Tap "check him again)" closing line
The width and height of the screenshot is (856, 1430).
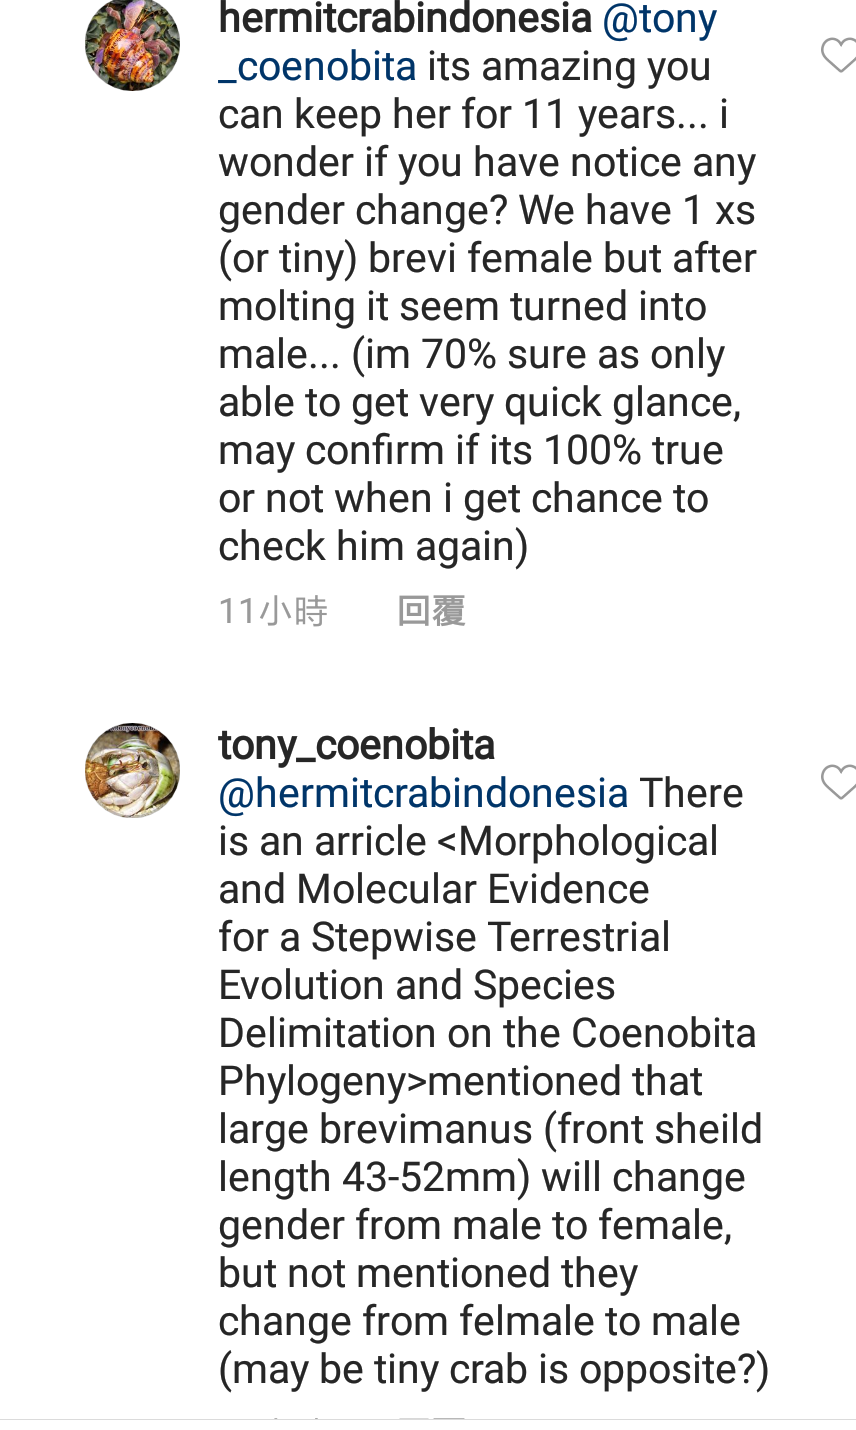click(x=373, y=547)
